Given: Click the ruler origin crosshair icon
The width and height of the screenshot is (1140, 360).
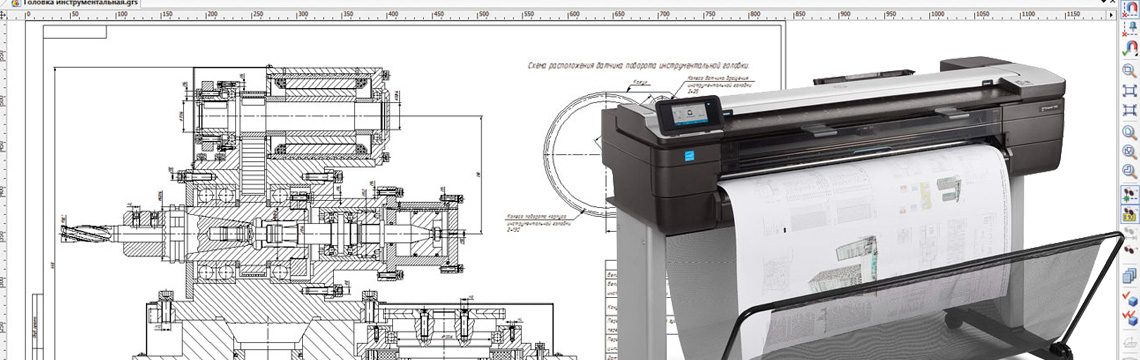Looking at the screenshot, I should tap(3, 14).
